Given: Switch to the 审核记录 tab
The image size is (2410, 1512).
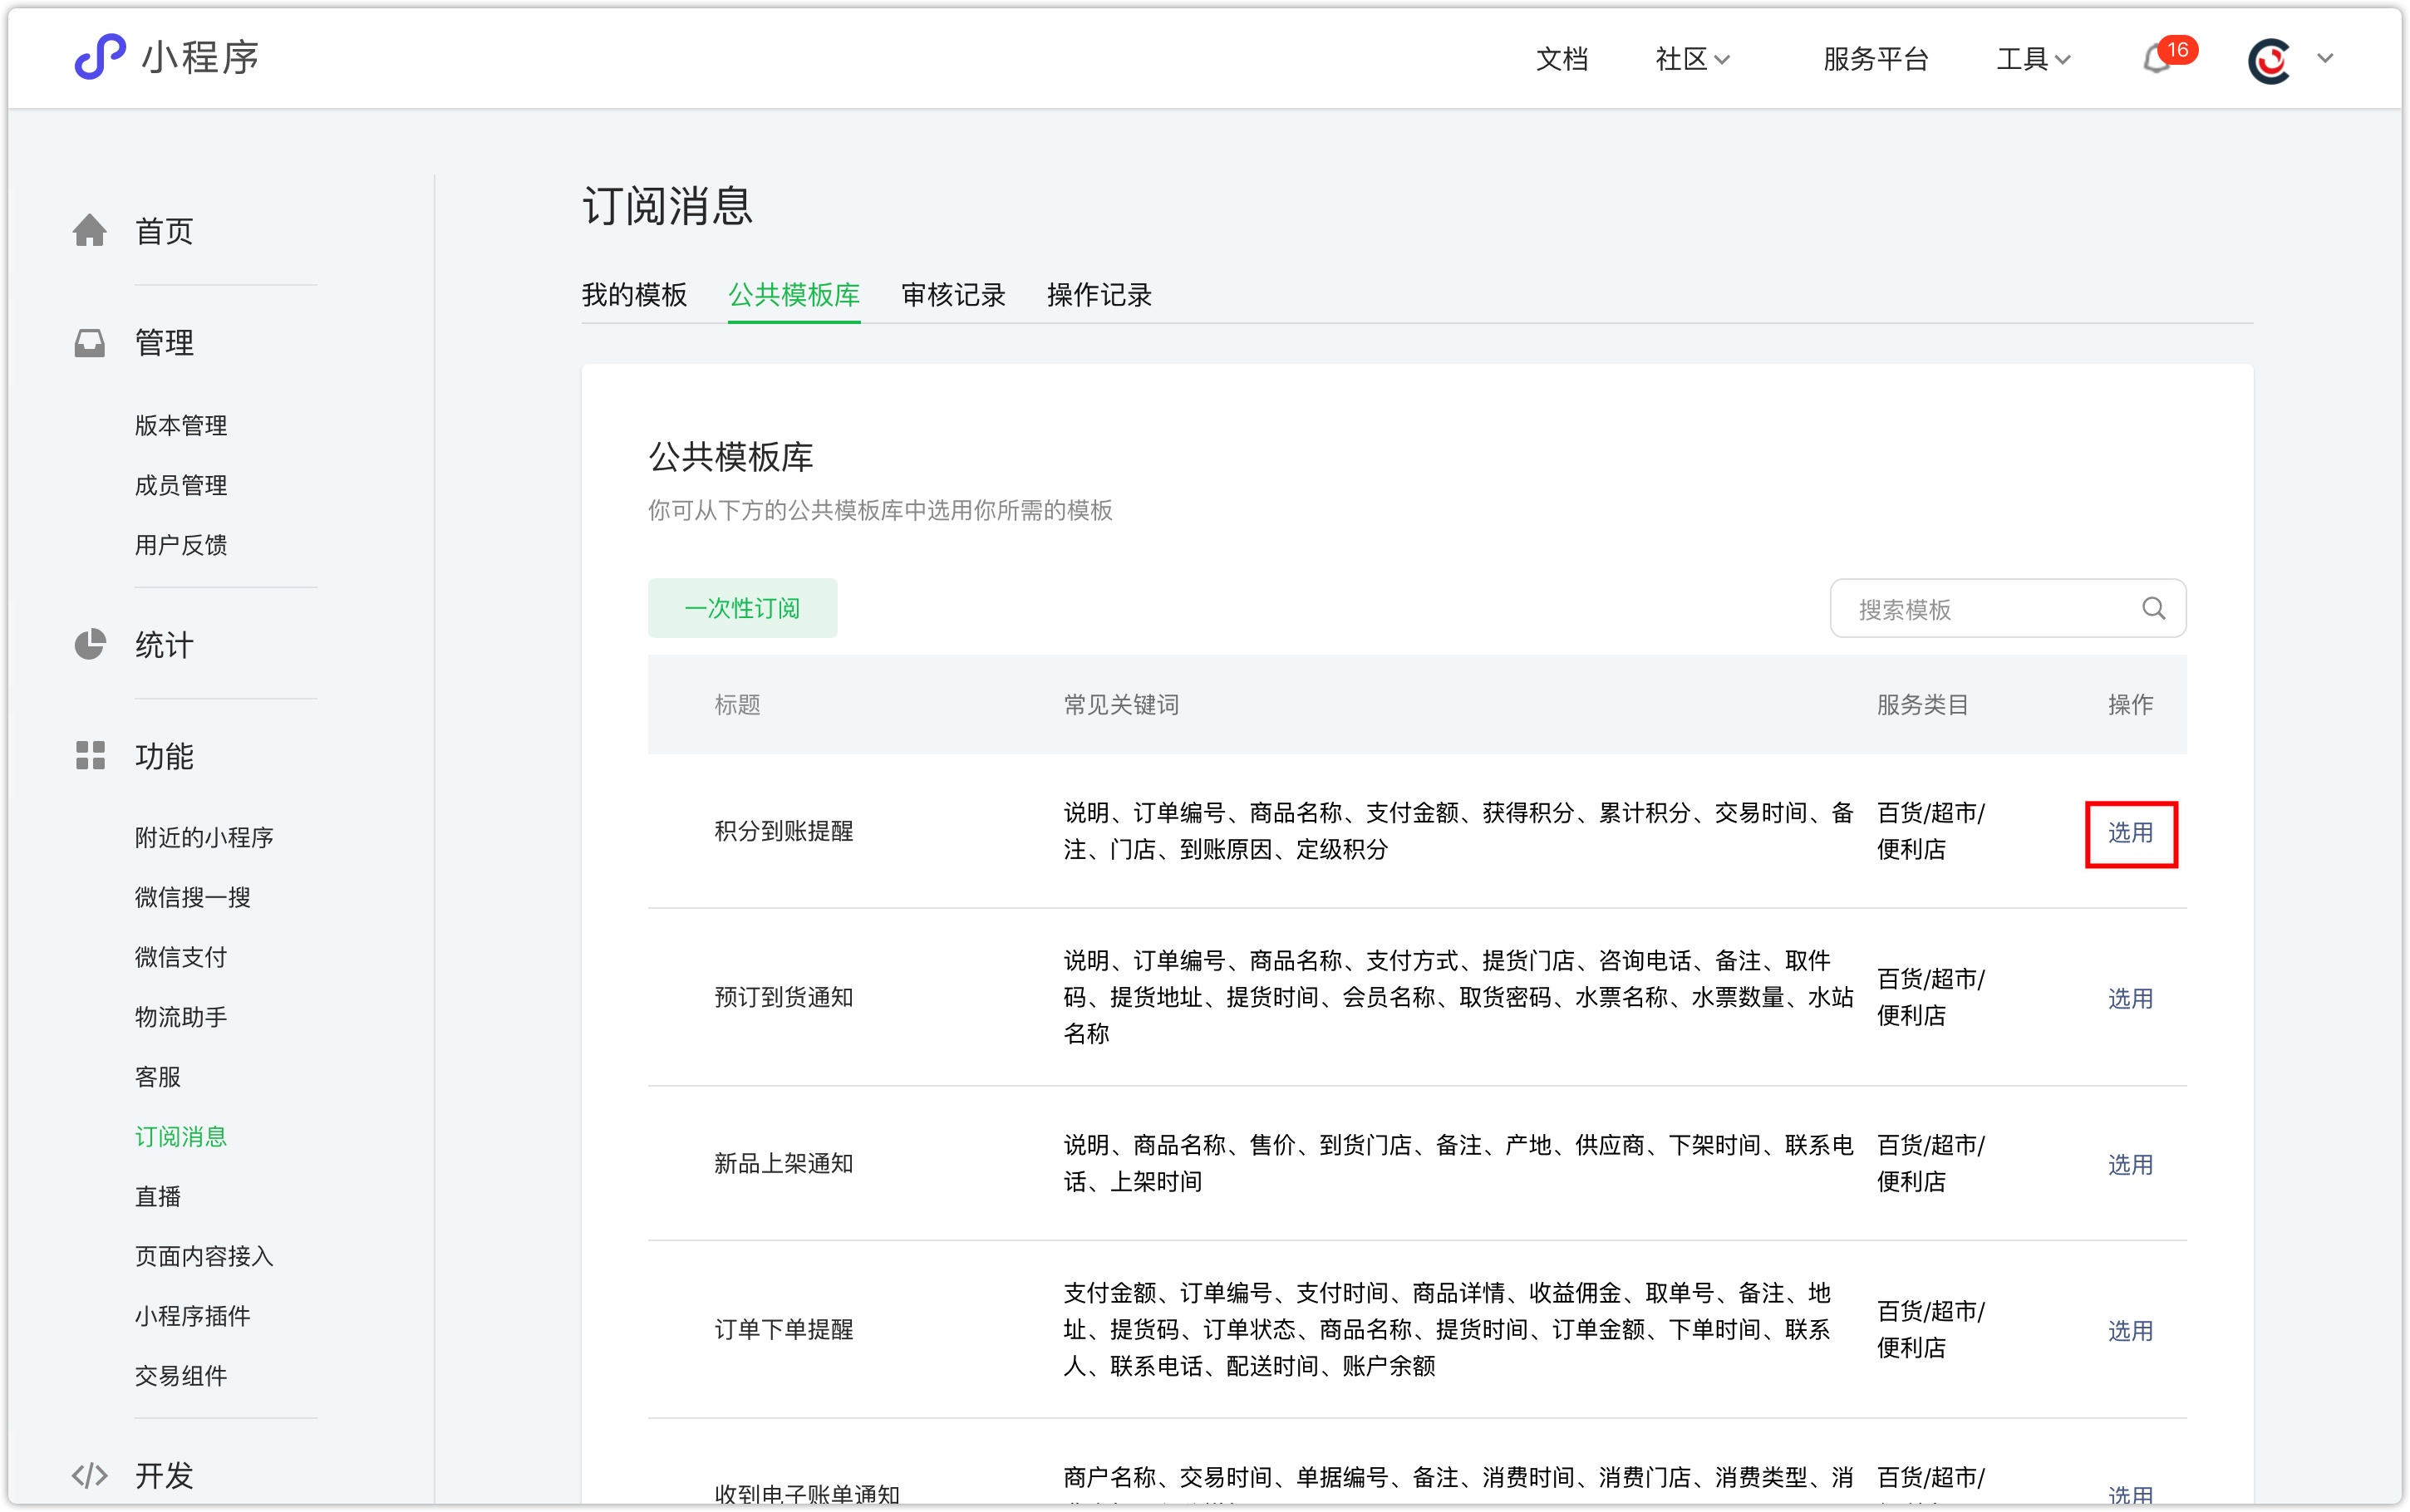Looking at the screenshot, I should (x=953, y=295).
